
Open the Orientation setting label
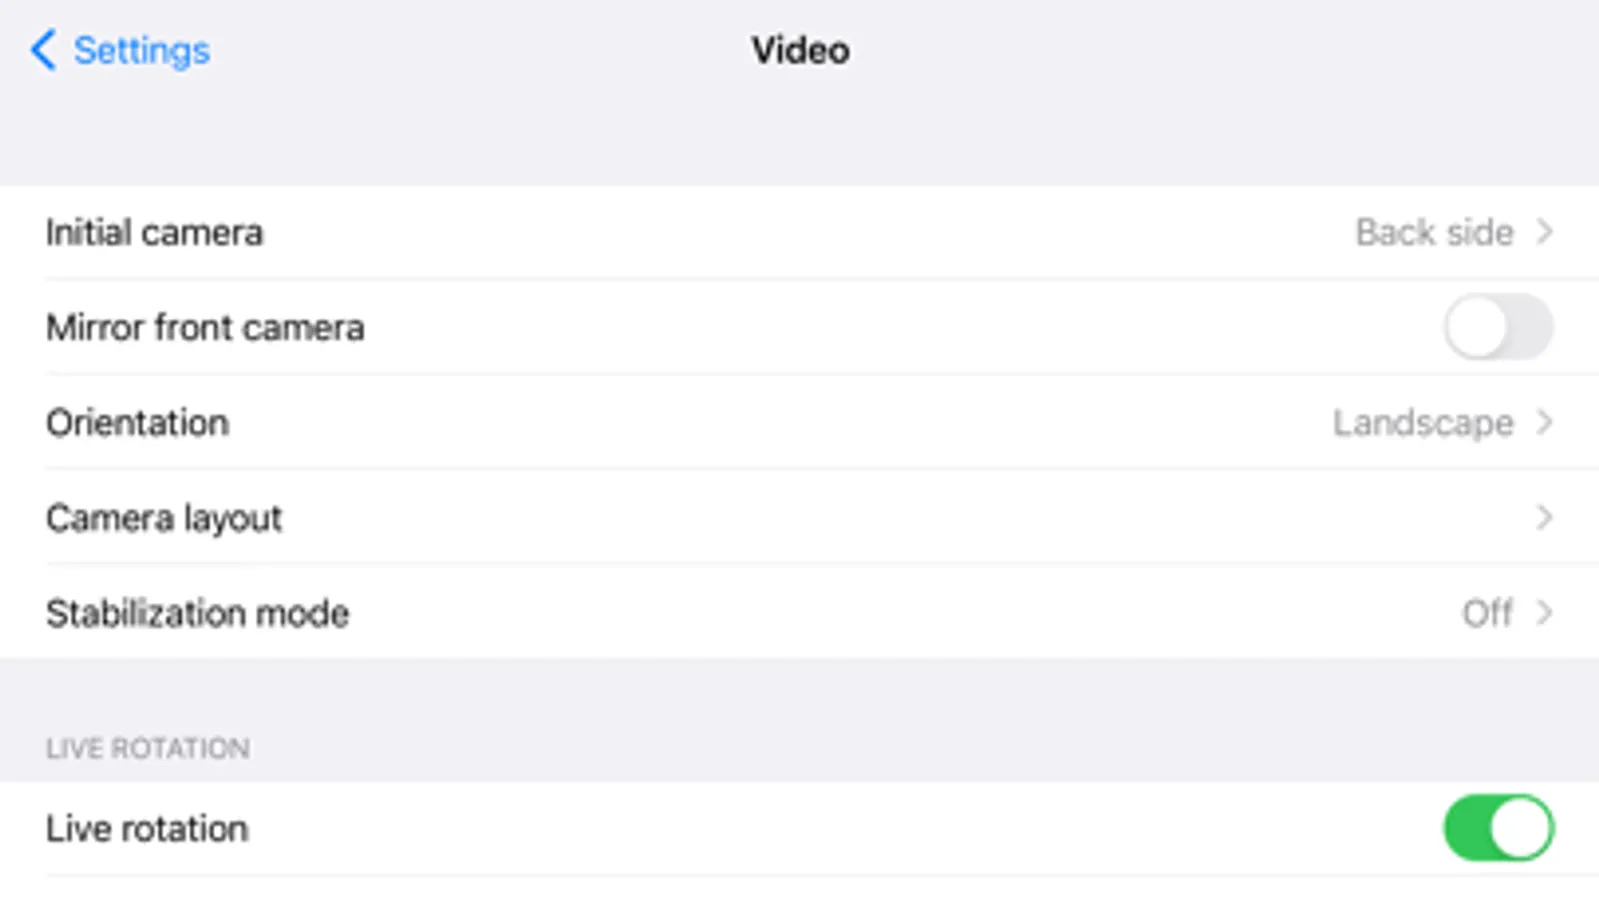pyautogui.click(x=138, y=423)
